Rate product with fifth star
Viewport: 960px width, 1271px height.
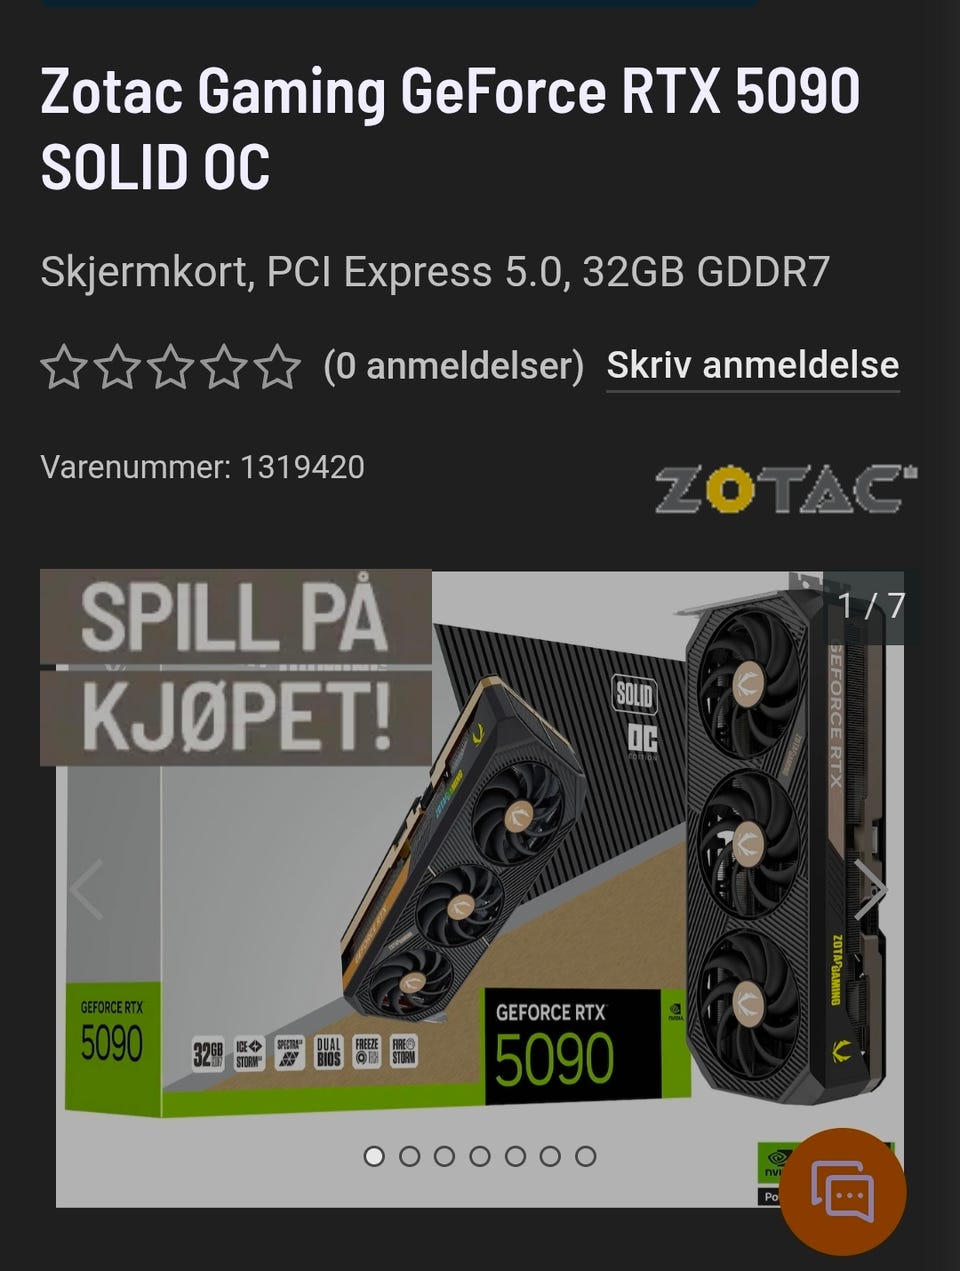(x=277, y=367)
